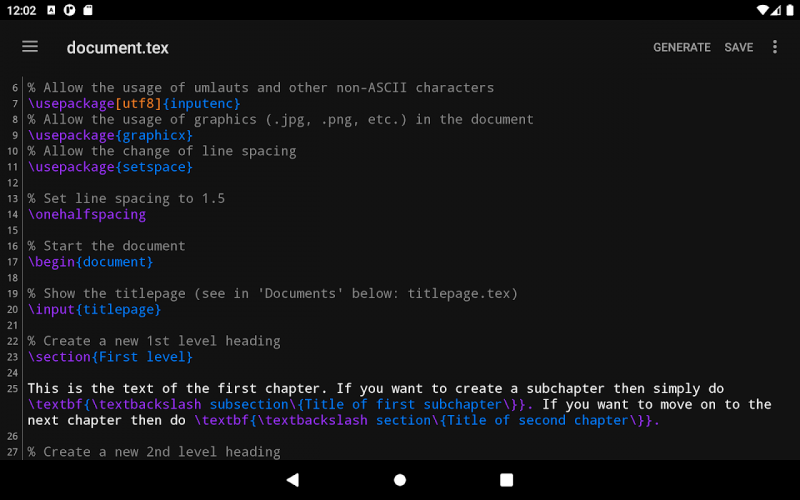Click comment 'Allow the change of line spacing'
The height and width of the screenshot is (500, 800).
click(162, 151)
